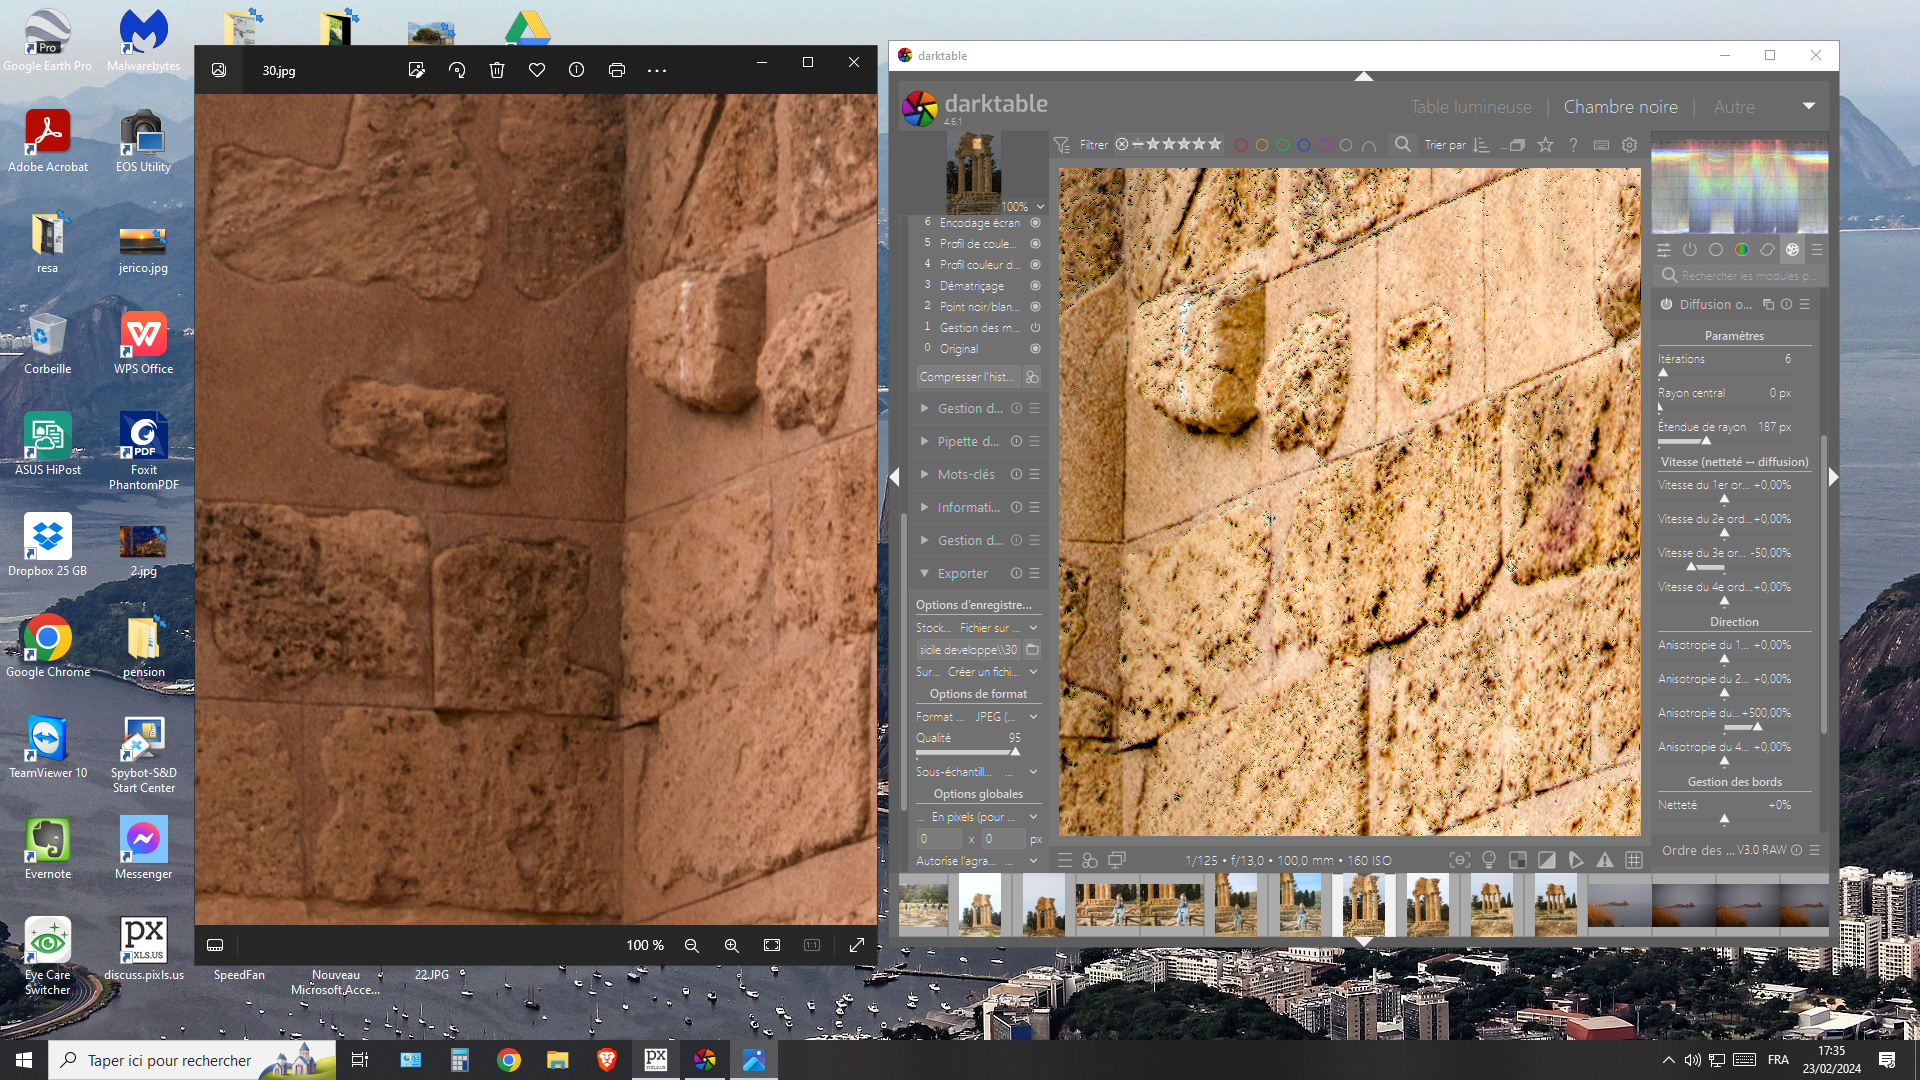
Task: Click the rotate icon in photo viewer
Action: click(457, 70)
